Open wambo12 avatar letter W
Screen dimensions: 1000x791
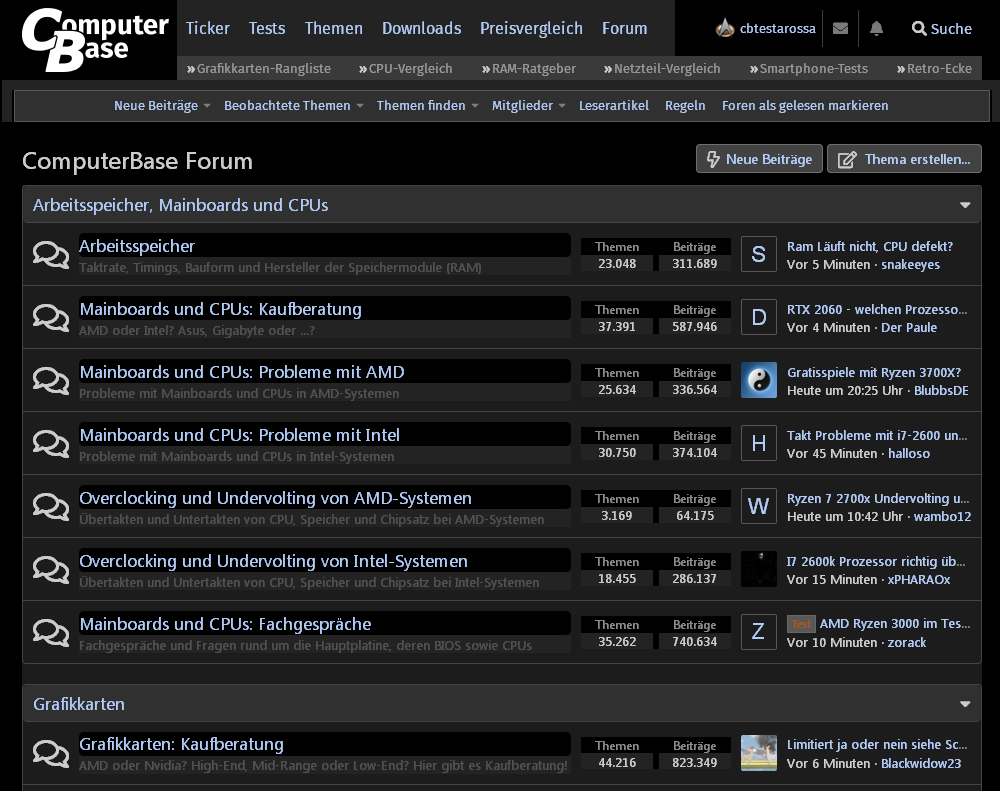[x=759, y=506]
